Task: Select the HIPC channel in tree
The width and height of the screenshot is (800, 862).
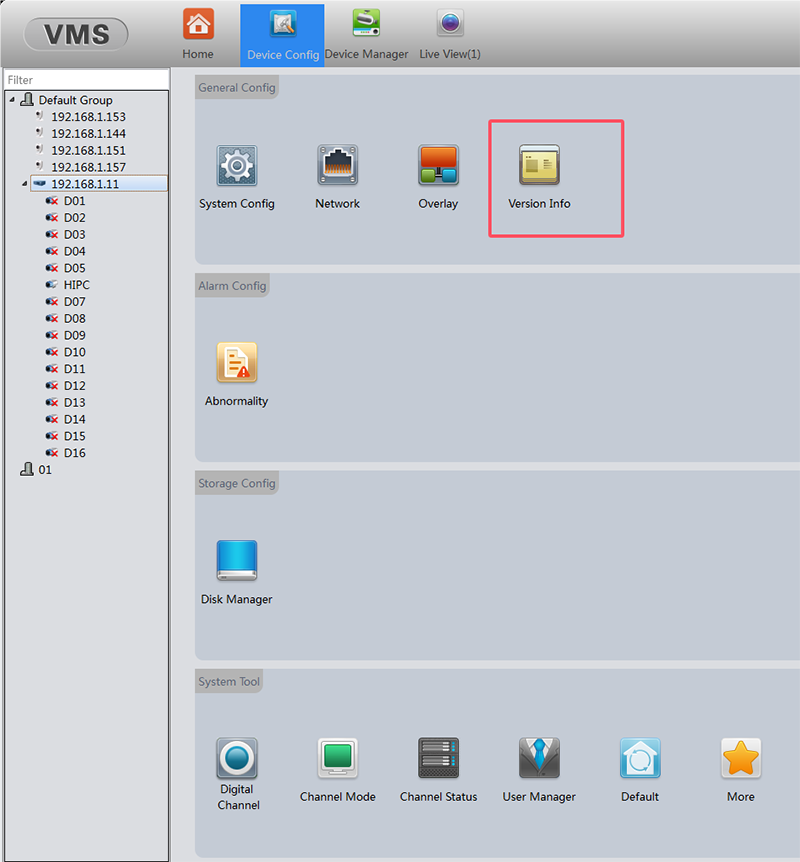Action: [x=76, y=285]
